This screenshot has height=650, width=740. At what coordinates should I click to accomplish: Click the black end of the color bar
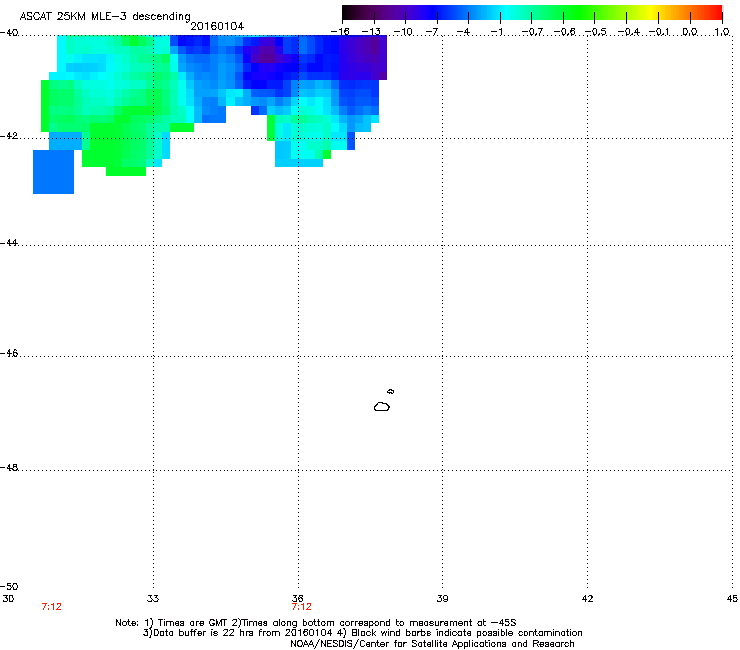point(349,12)
